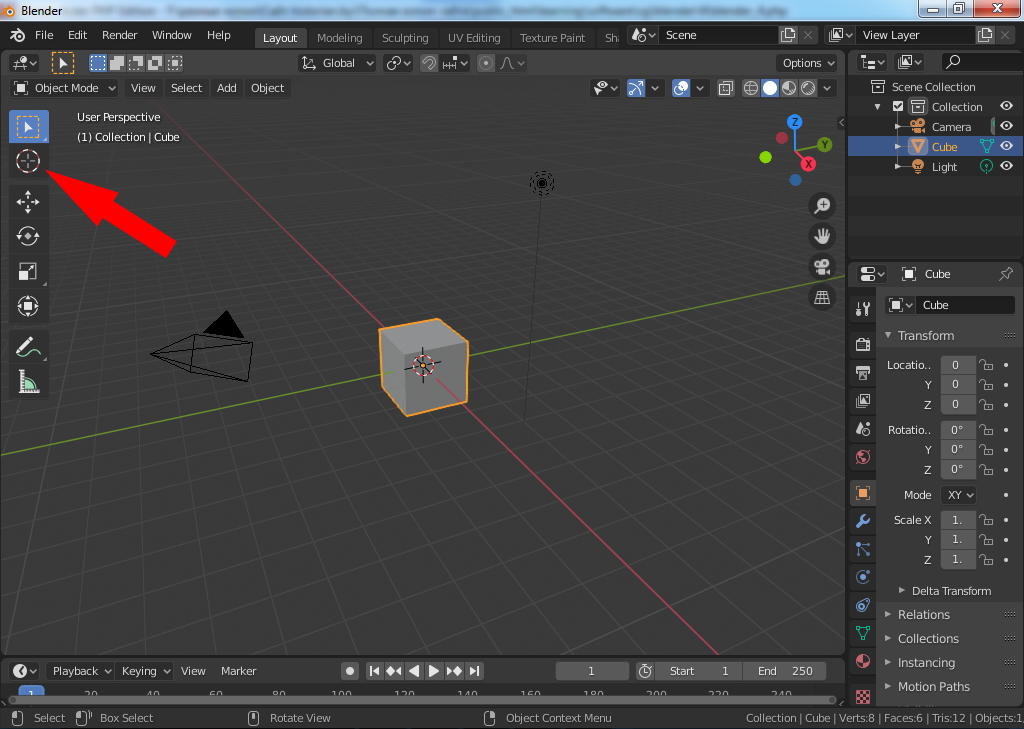Open Global transform orientation dropdown
The height and width of the screenshot is (729, 1024).
pyautogui.click(x=338, y=63)
